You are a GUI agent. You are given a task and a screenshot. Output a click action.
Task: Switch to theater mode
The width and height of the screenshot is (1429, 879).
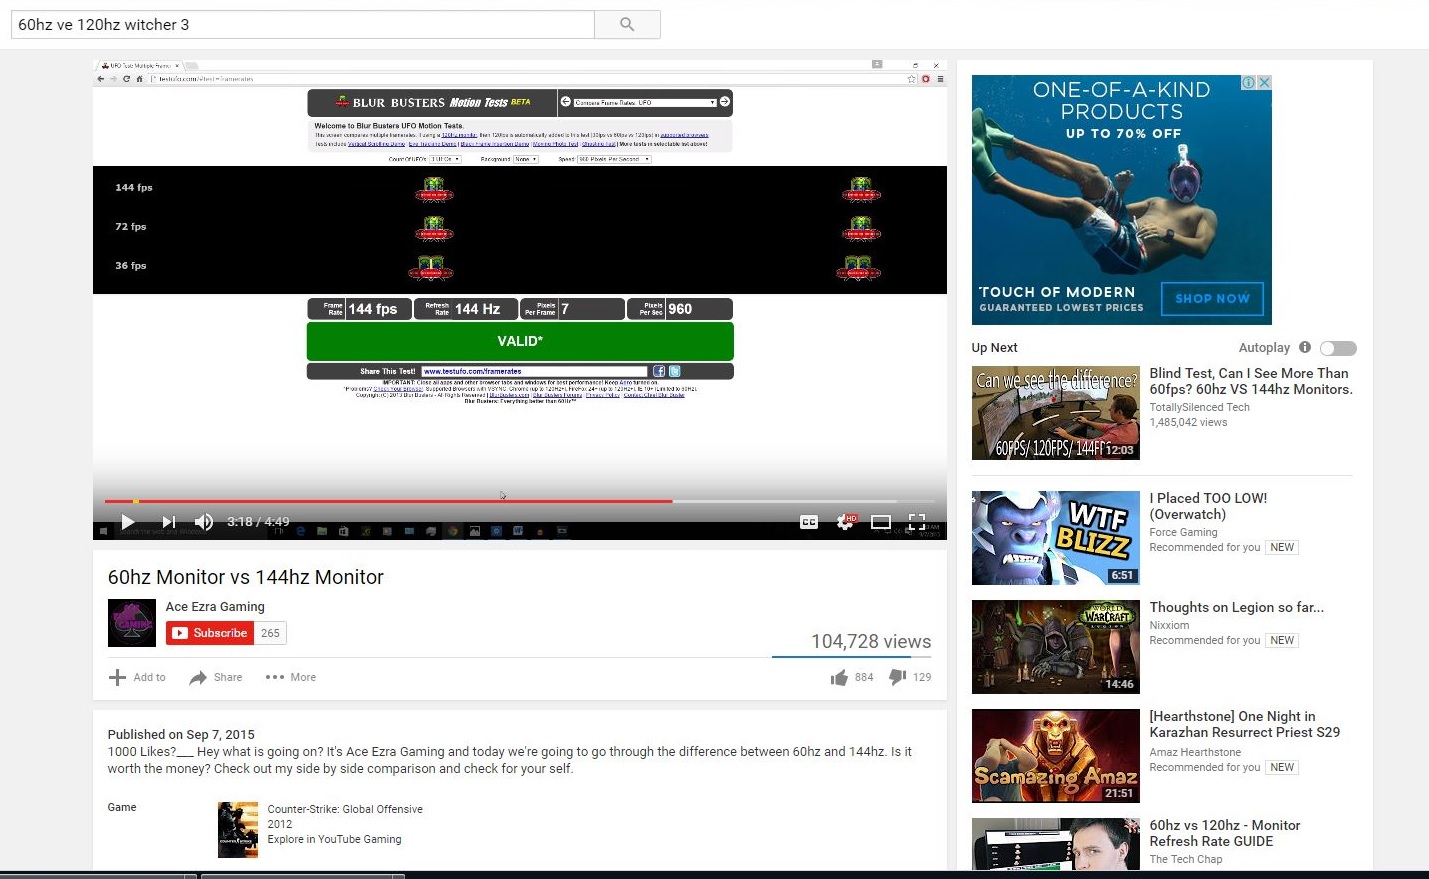tap(881, 522)
